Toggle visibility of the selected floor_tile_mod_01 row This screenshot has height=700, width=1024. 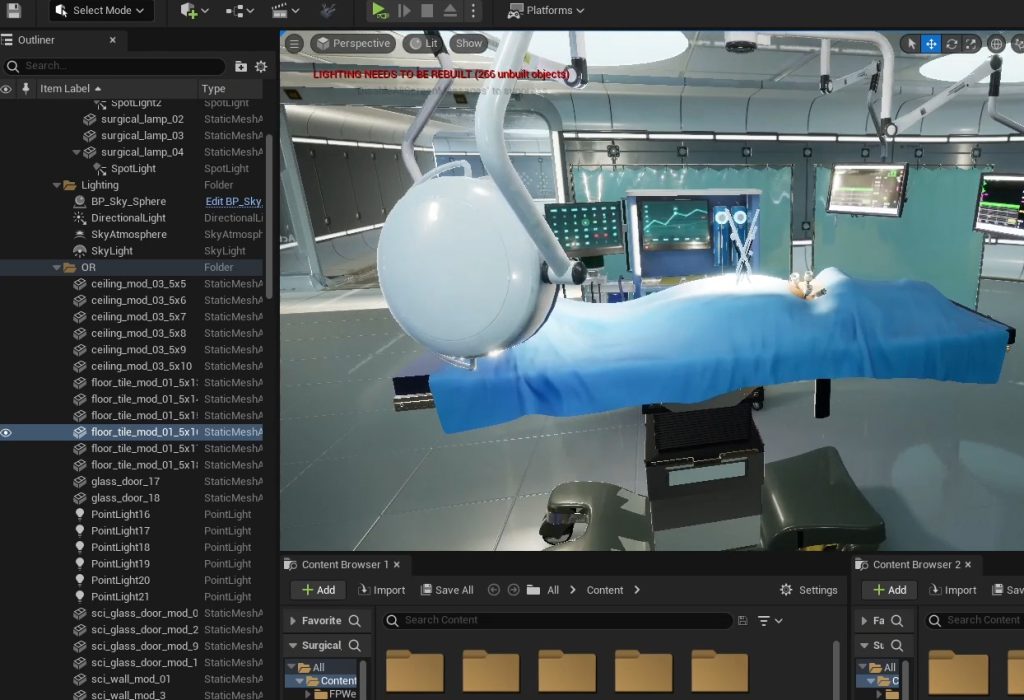[x=6, y=433]
